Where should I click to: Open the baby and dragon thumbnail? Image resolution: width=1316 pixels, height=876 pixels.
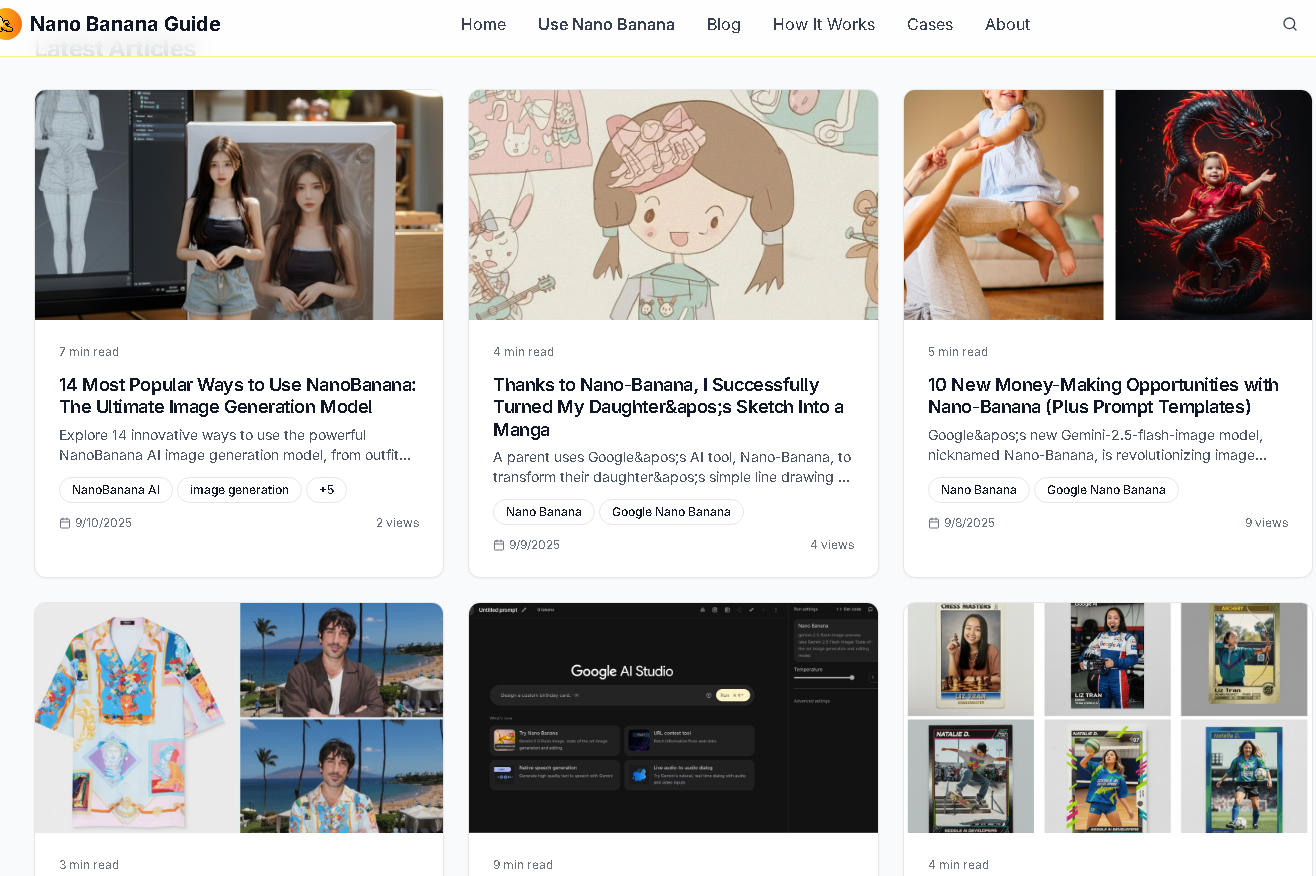1108,205
